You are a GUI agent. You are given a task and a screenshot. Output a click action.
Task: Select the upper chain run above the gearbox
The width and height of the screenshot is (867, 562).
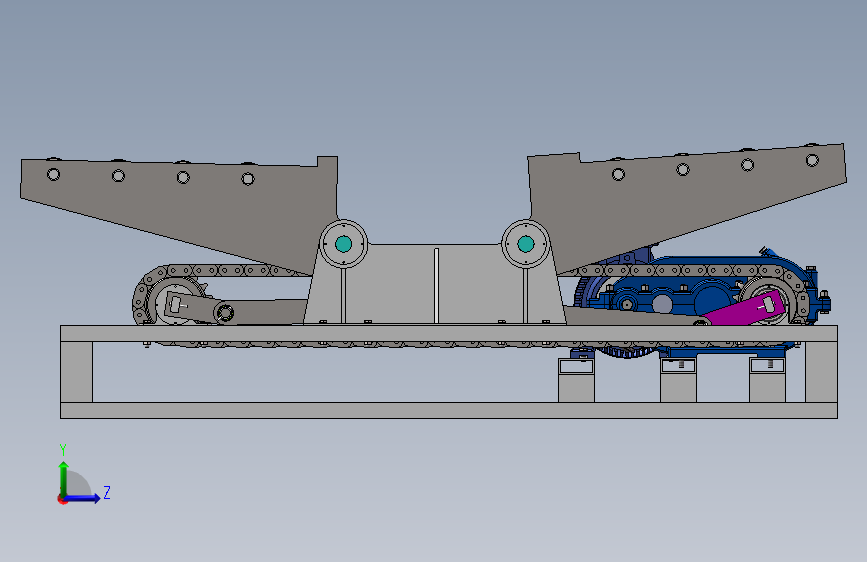(675, 271)
